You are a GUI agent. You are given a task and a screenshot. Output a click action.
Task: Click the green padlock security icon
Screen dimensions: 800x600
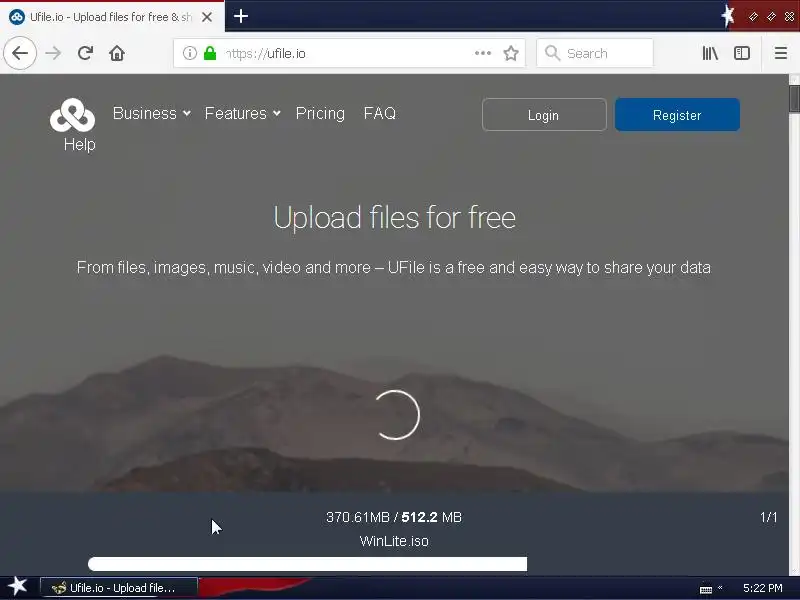[x=210, y=53]
